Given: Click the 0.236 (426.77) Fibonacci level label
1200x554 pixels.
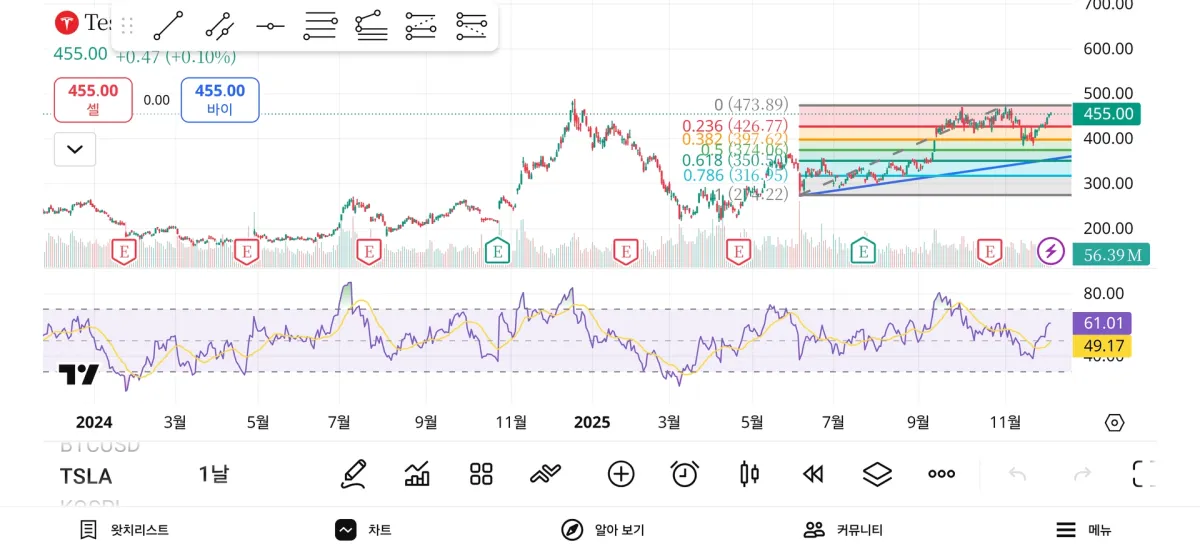Looking at the screenshot, I should (735, 126).
